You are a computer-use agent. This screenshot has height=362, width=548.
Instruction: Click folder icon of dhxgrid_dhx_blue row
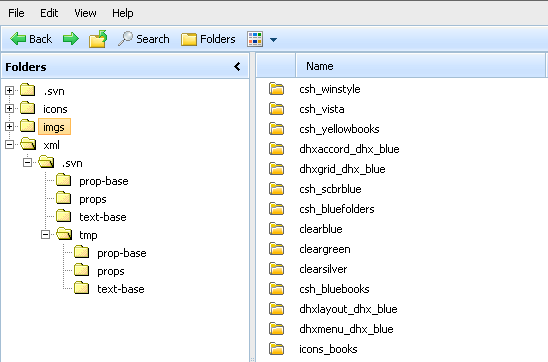(x=276, y=169)
